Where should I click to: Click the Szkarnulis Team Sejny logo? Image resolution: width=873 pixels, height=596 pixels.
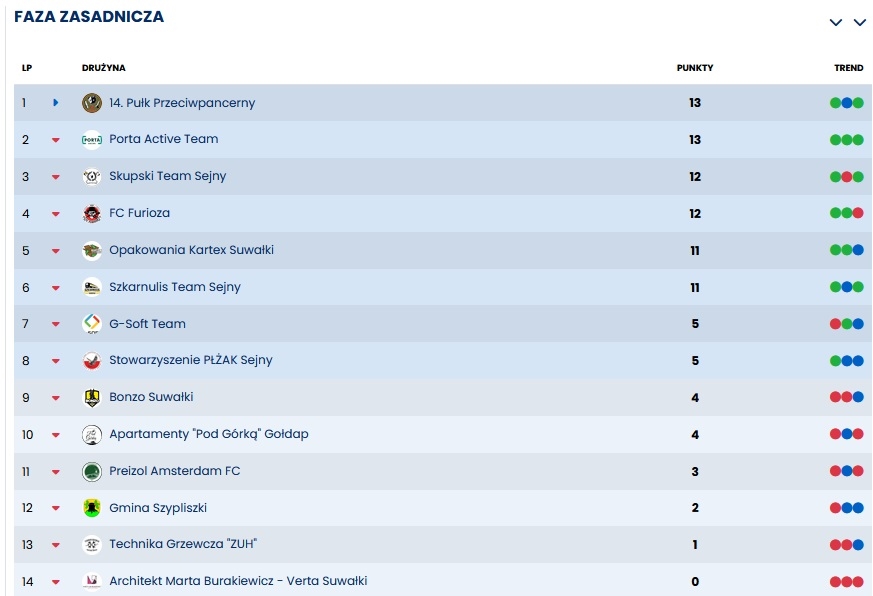[x=92, y=287]
